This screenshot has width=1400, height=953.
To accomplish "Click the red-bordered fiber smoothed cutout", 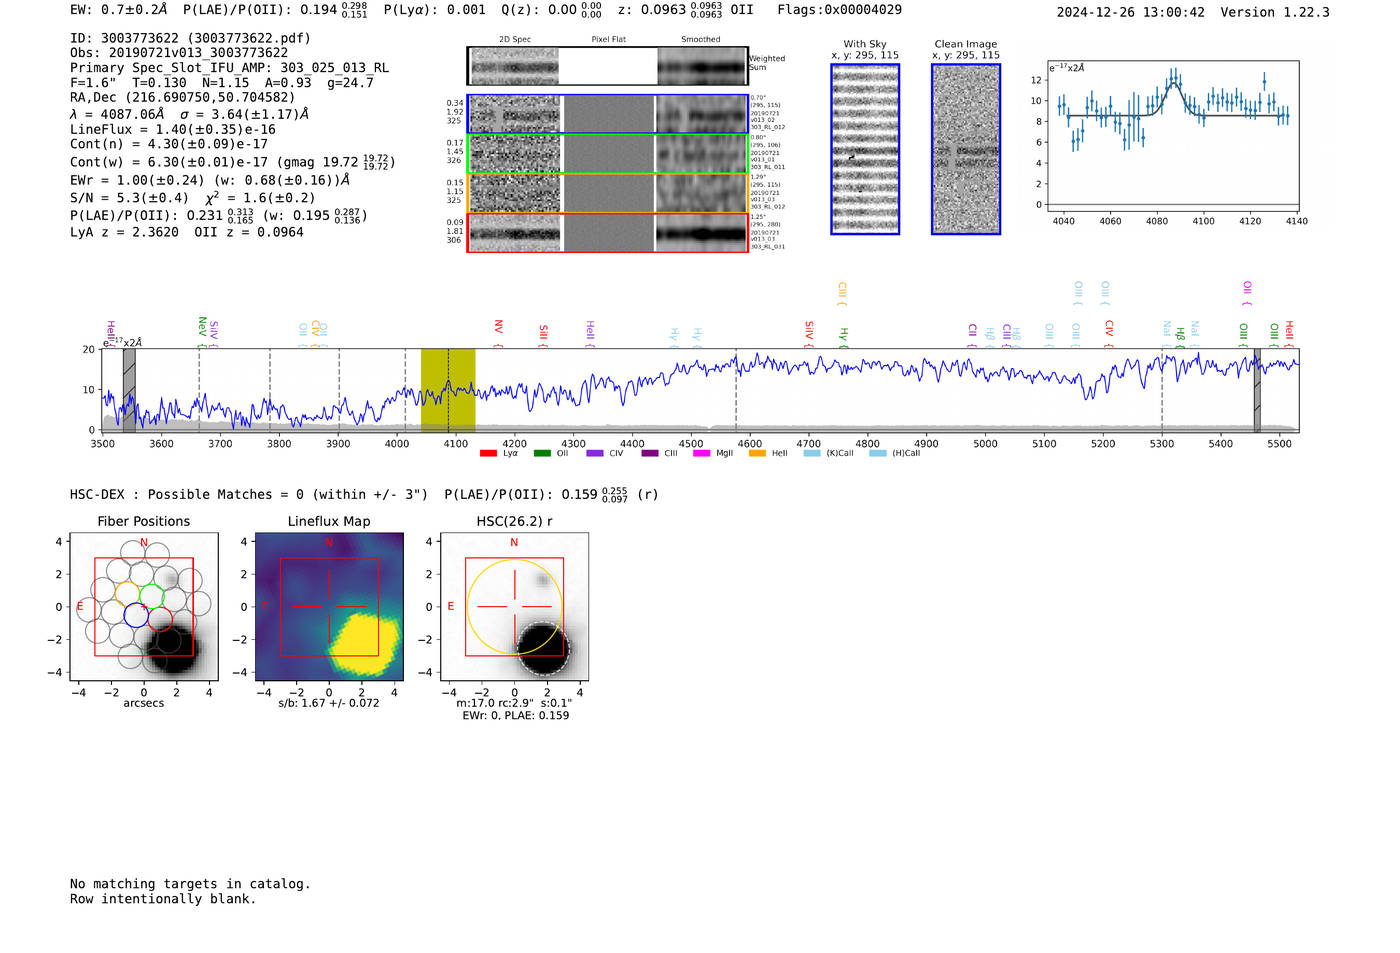I will 702,233.
